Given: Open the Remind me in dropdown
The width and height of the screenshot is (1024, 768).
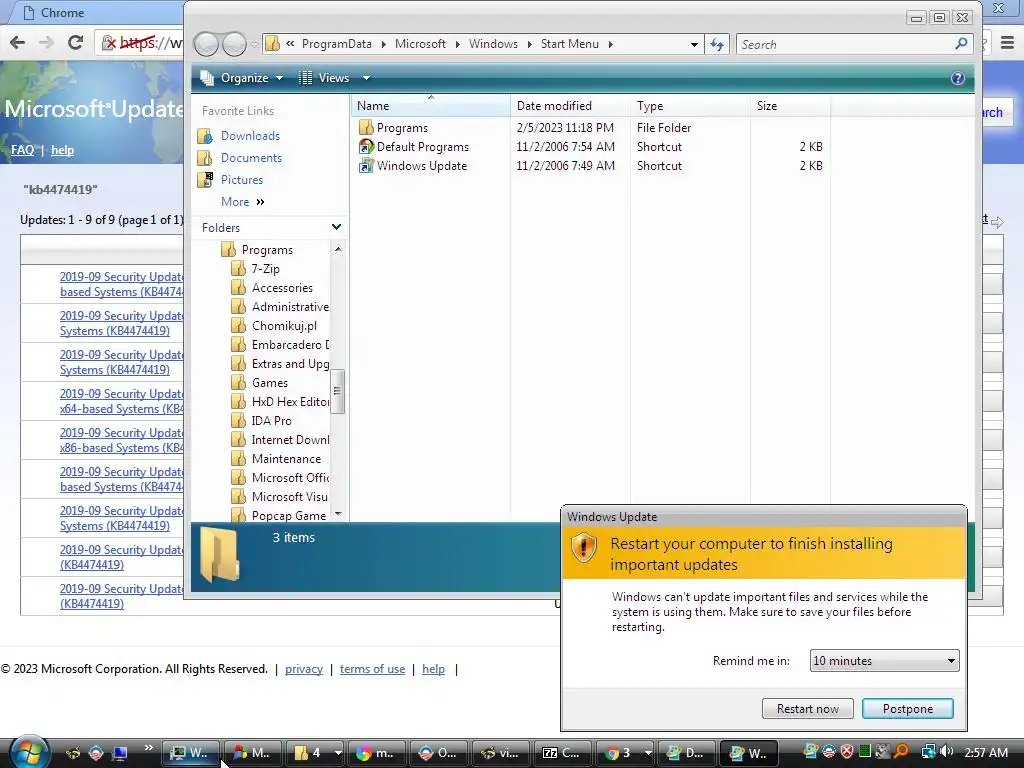Looking at the screenshot, I should (x=884, y=660).
